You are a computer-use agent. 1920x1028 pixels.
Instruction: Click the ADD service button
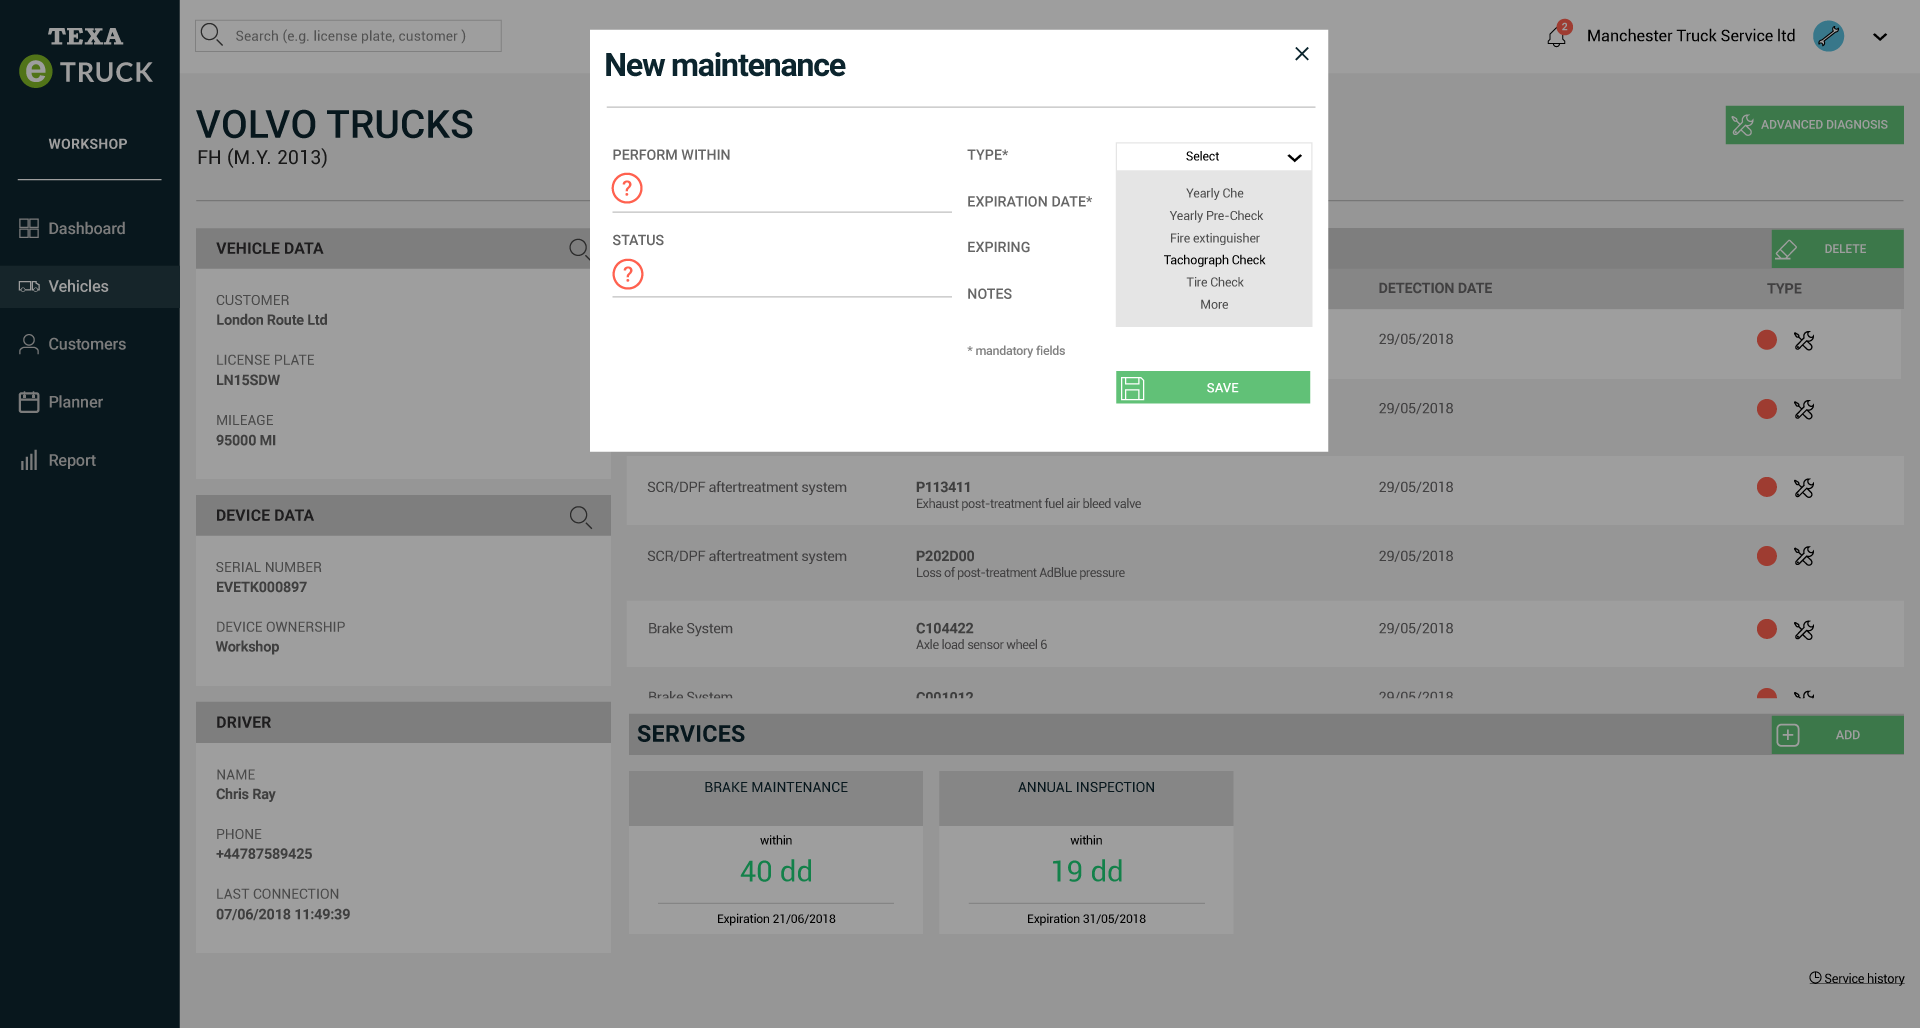click(1837, 735)
